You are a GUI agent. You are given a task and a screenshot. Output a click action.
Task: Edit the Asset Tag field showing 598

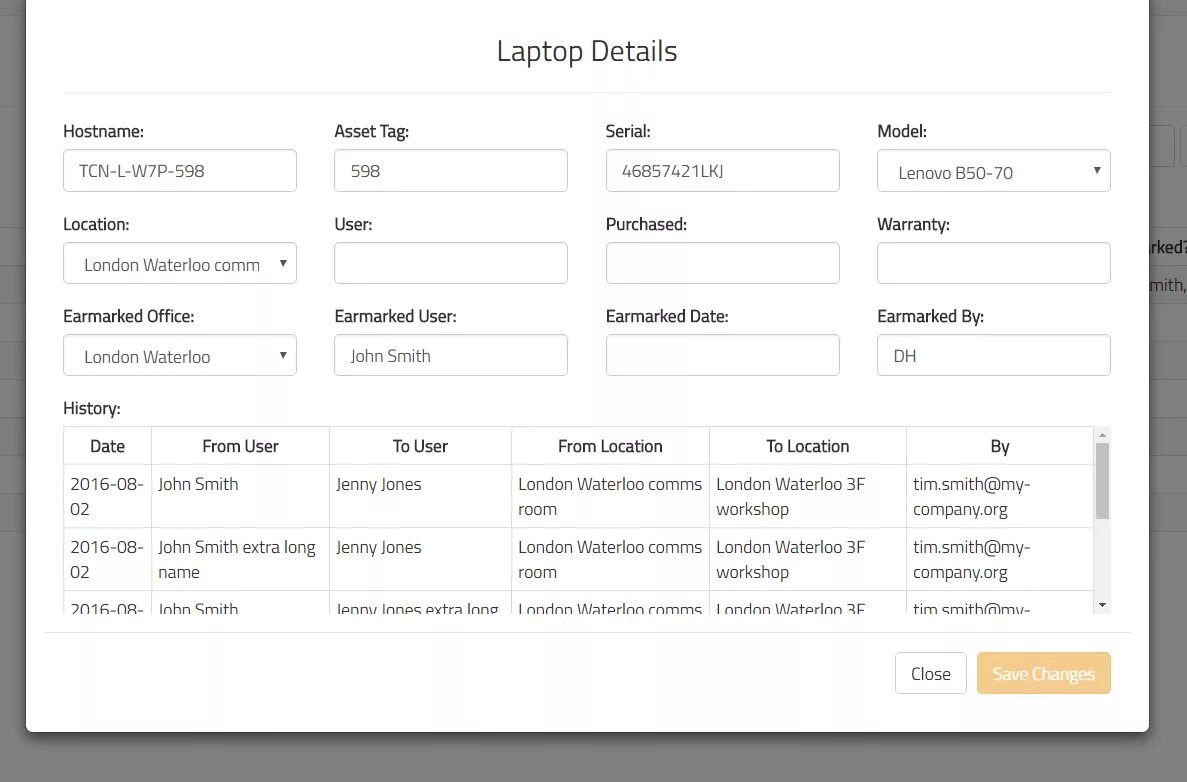450,170
